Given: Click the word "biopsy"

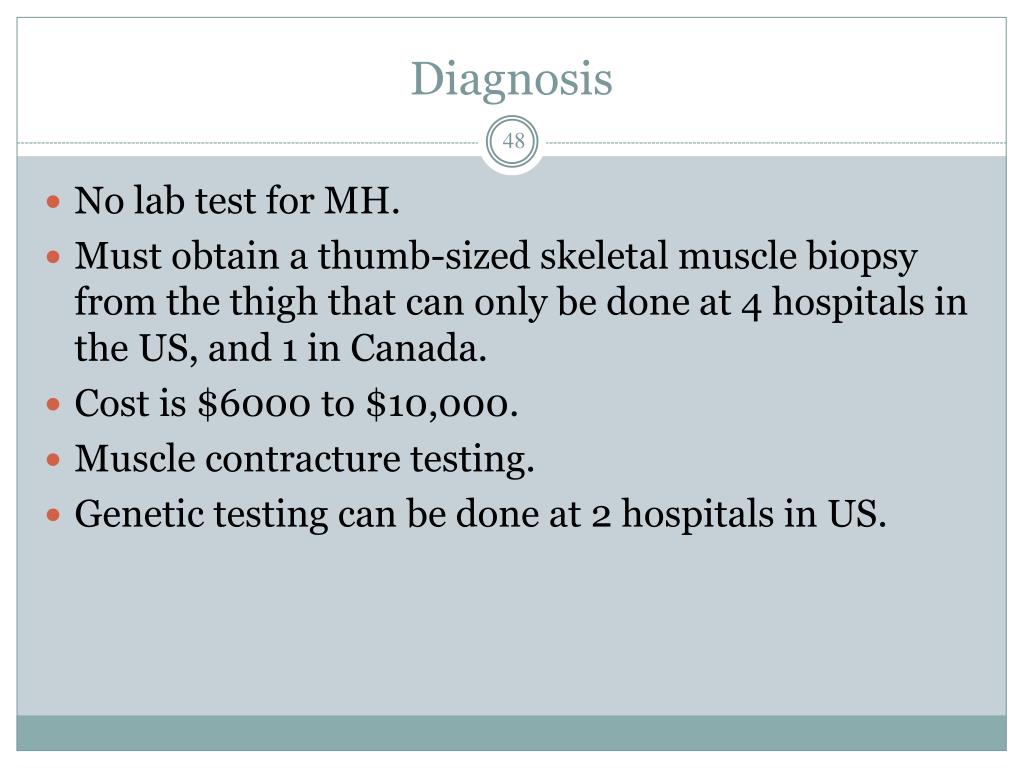Looking at the screenshot, I should pos(862,257).
